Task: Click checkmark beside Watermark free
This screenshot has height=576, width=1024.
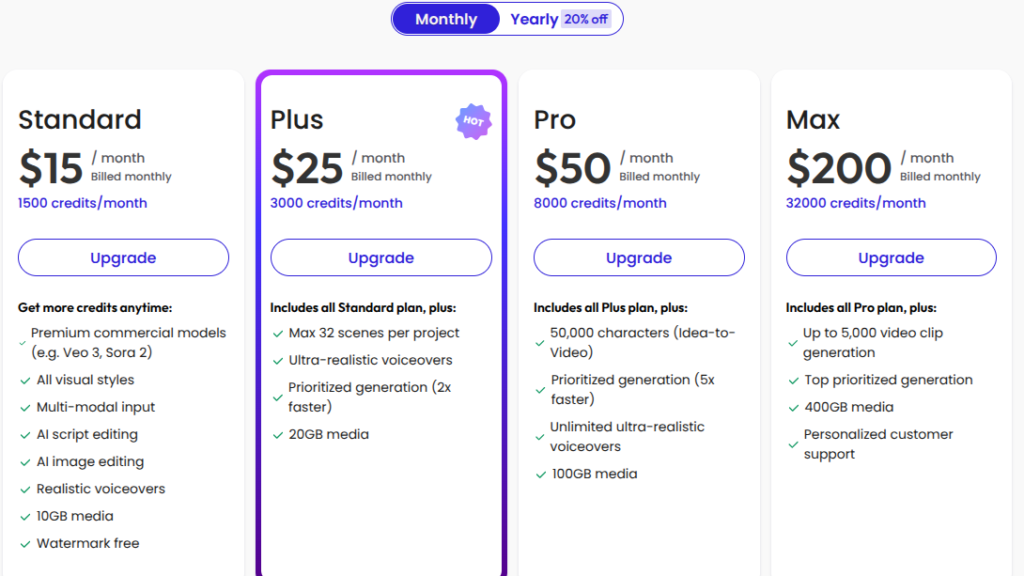Action: click(x=25, y=544)
